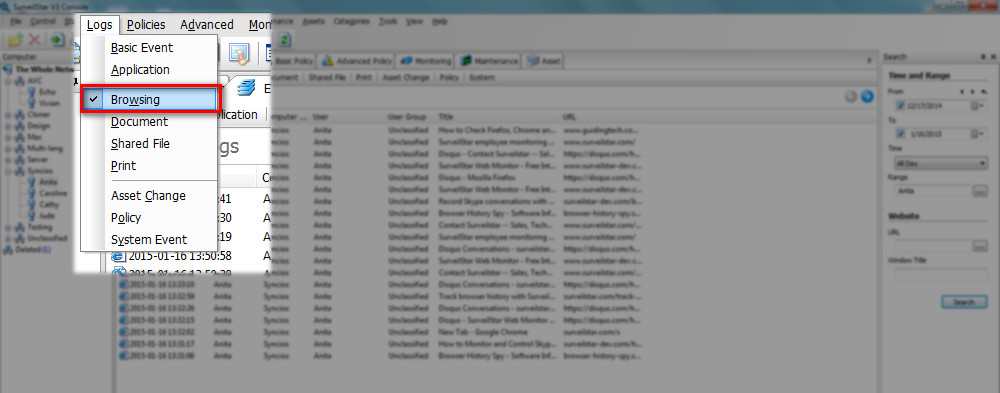Screen dimensions: 1000x393
Task: Open the Logs menu
Action: pyautogui.click(x=99, y=25)
